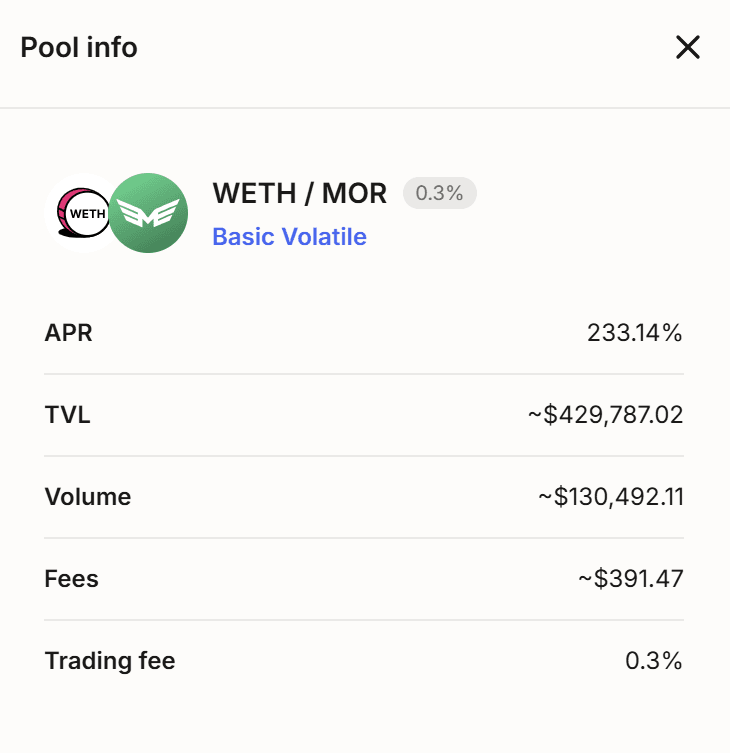Click the 0.3% Trading fee value

(654, 661)
